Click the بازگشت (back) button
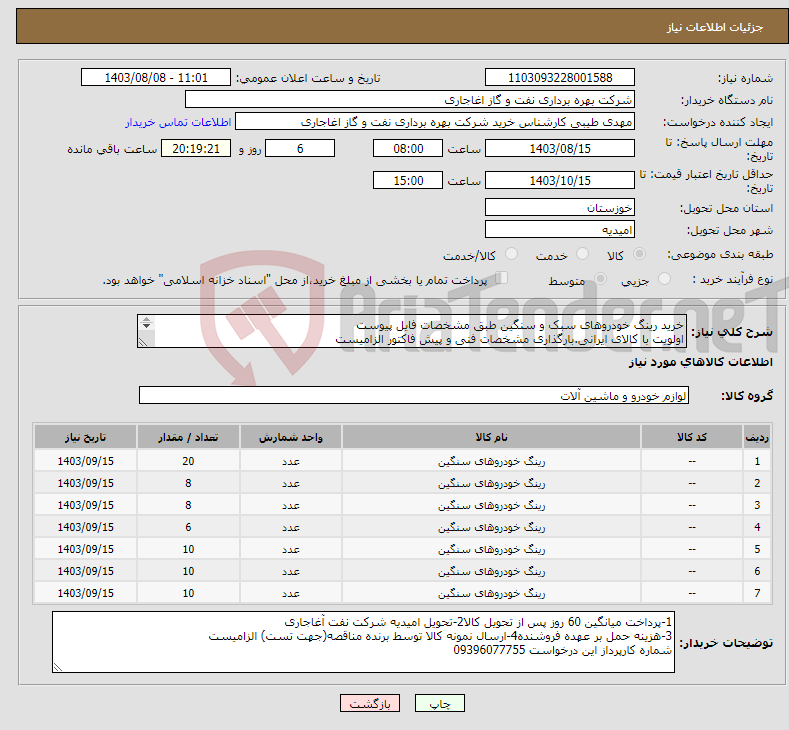 tap(370, 703)
